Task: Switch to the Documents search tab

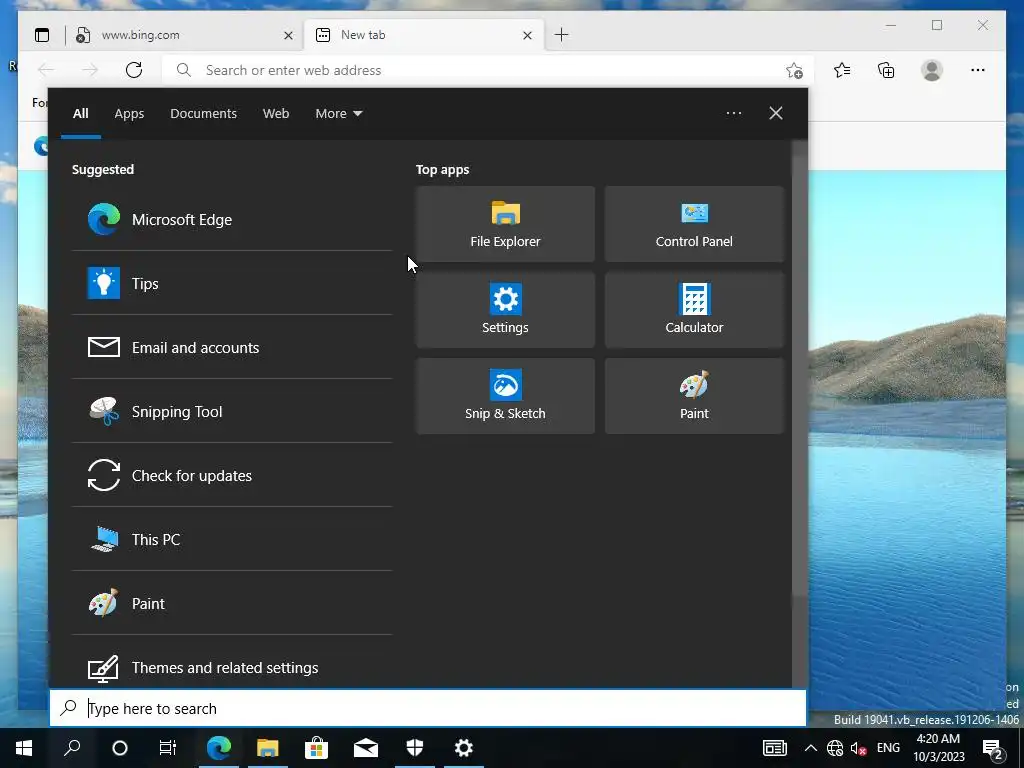Action: (x=203, y=114)
